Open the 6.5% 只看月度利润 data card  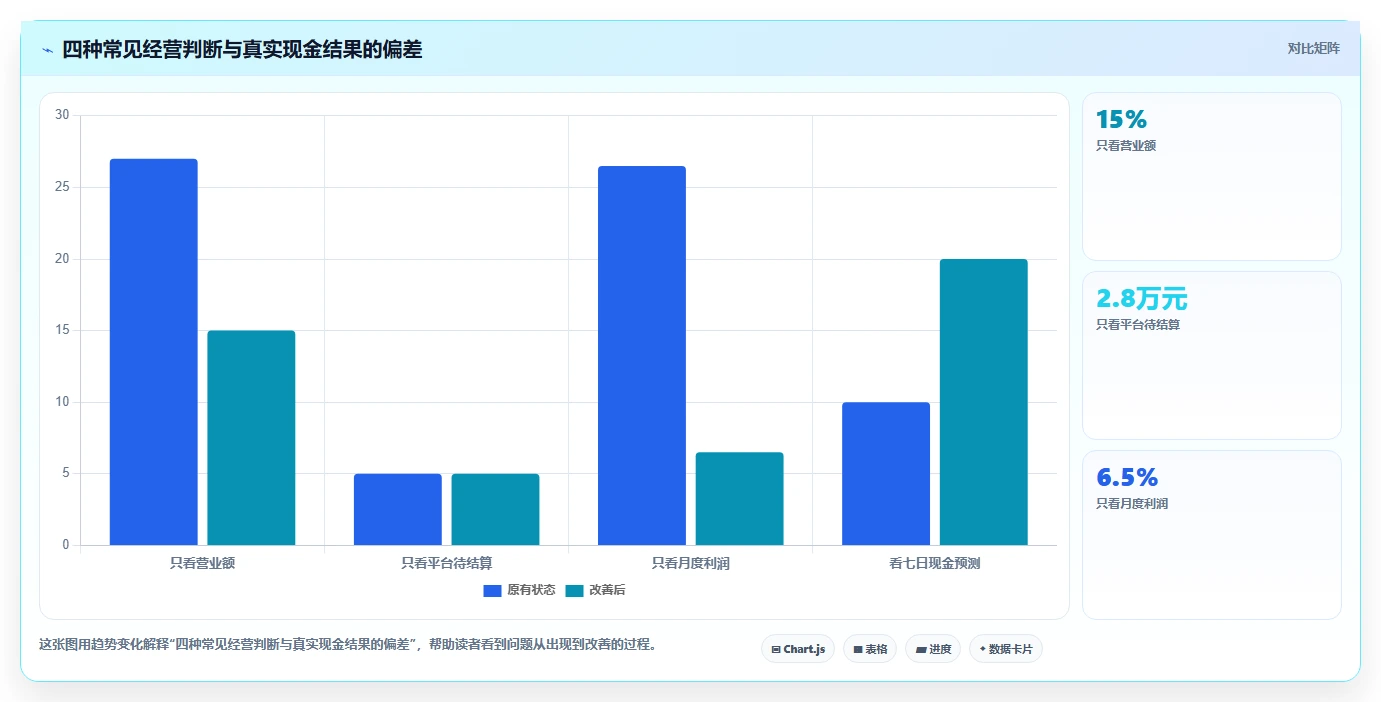[1211, 534]
